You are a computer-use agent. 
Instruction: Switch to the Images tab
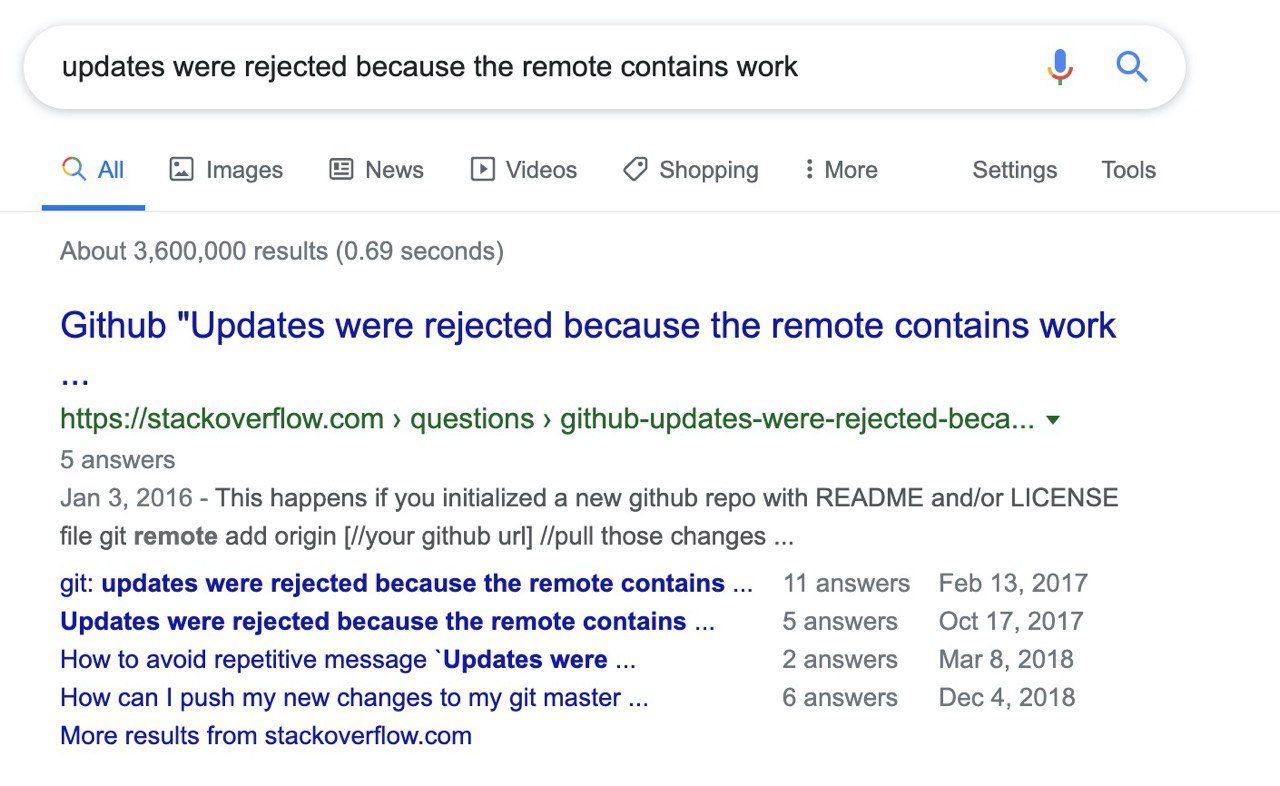click(x=226, y=170)
